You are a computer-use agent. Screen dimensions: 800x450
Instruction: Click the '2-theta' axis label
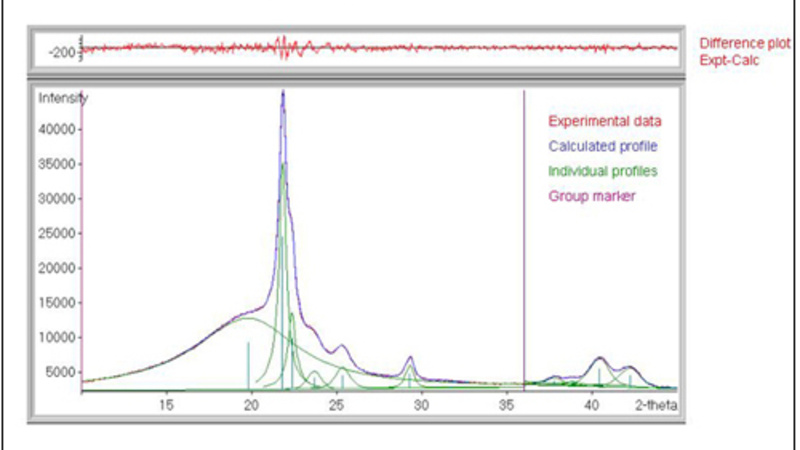pos(656,406)
